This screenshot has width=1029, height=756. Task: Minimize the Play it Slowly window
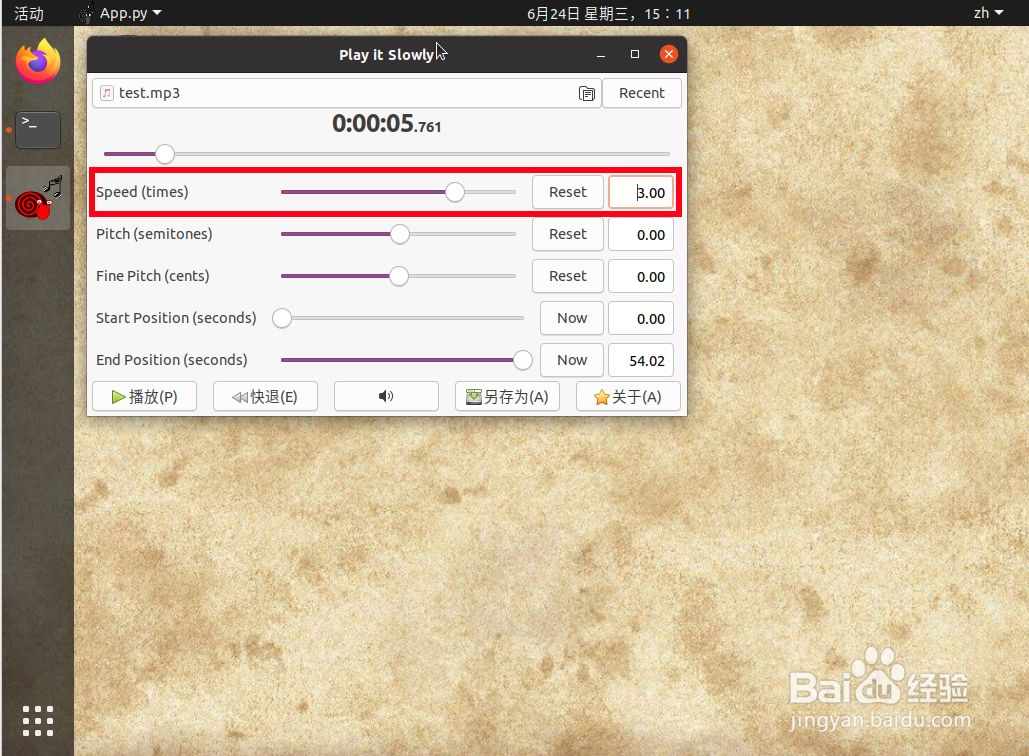point(600,54)
